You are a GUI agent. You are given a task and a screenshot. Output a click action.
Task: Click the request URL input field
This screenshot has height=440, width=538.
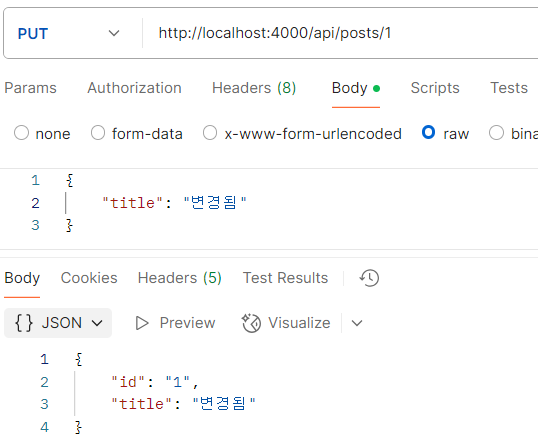(340, 33)
